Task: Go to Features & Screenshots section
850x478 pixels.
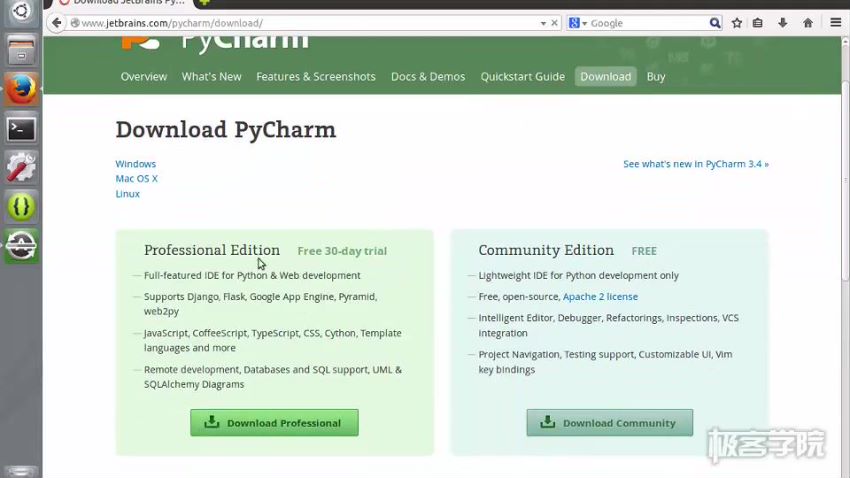Action: pos(315,76)
